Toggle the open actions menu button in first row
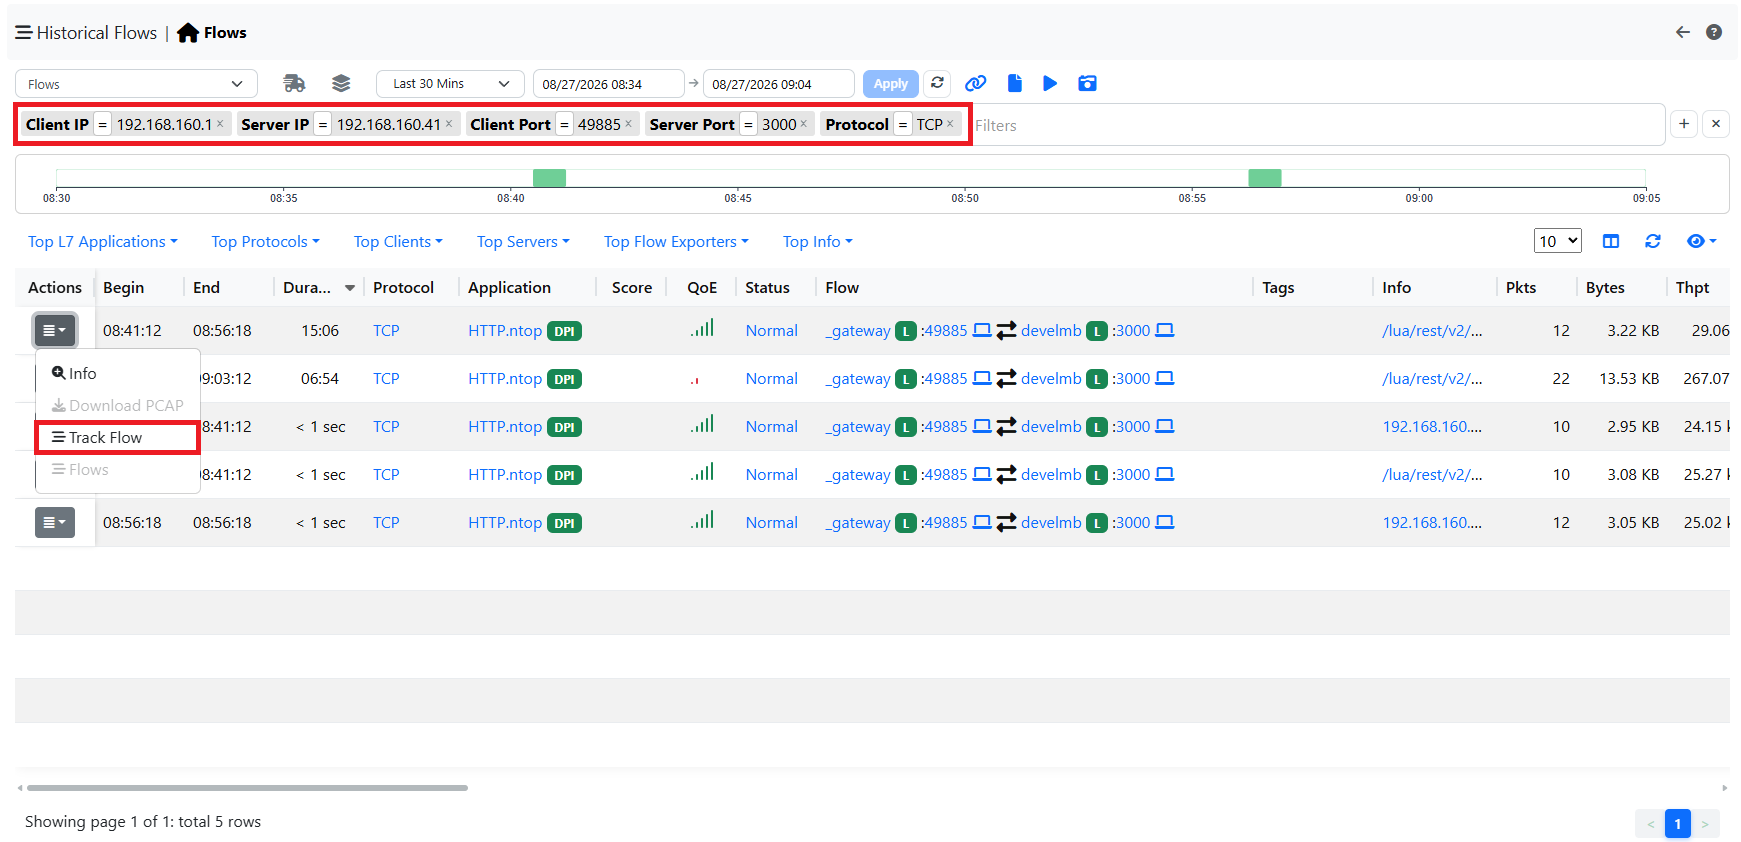Image resolution: width=1741 pixels, height=842 pixels. (x=55, y=330)
